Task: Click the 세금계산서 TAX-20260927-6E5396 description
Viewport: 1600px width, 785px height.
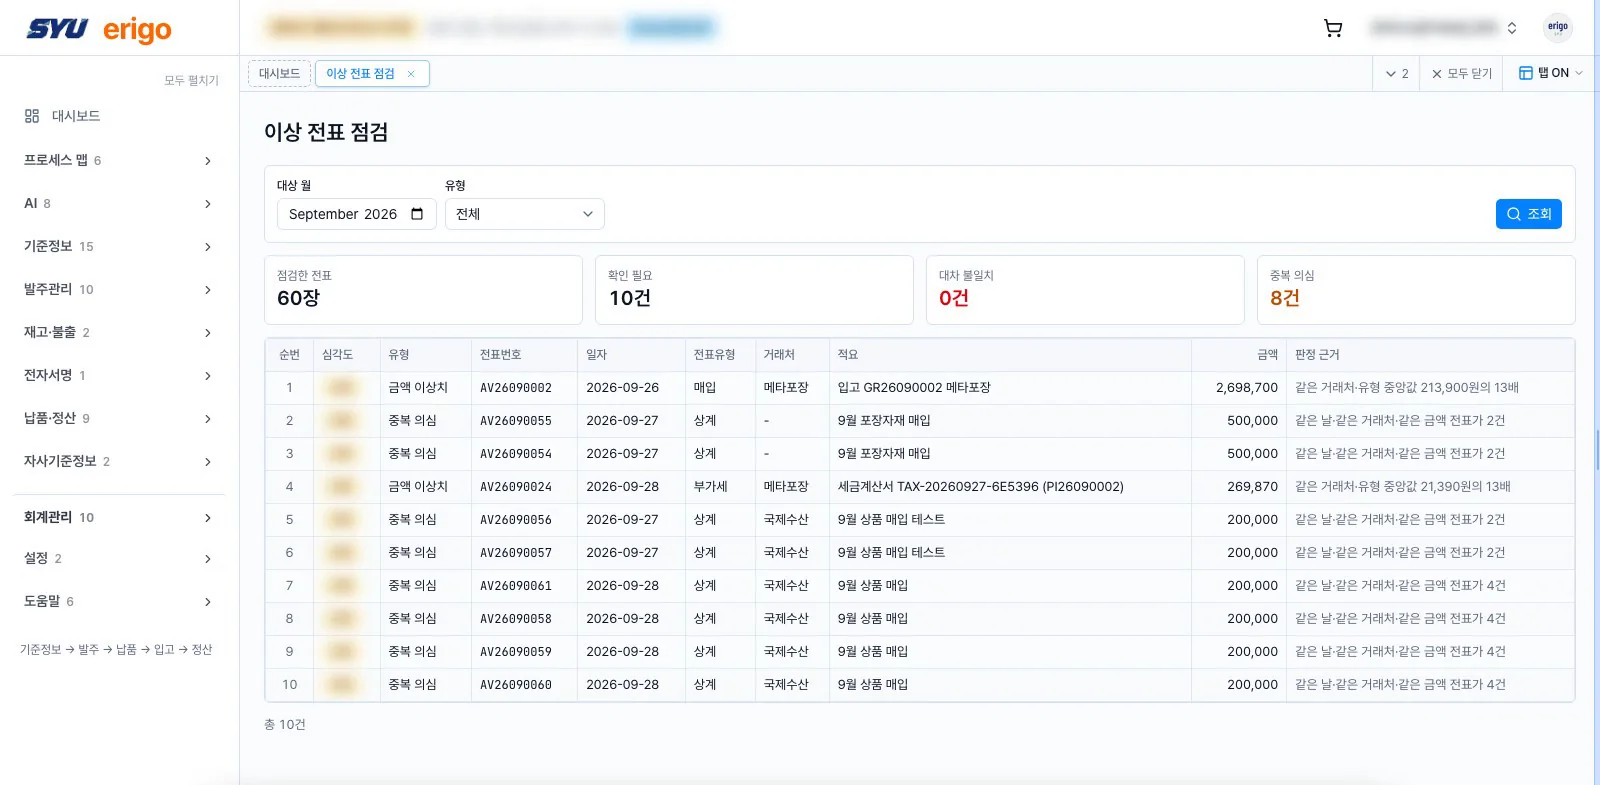Action: coord(981,487)
